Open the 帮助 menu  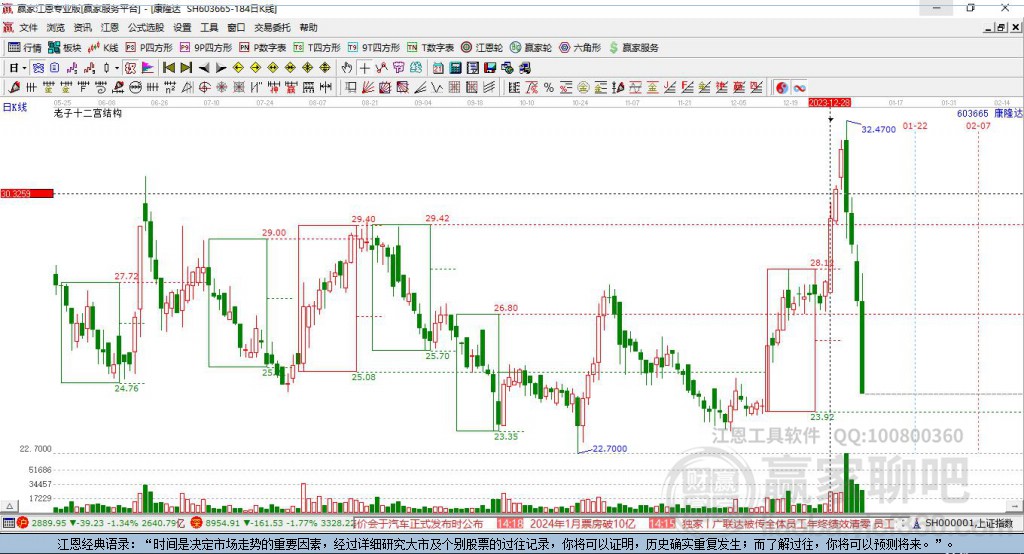[x=308, y=27]
